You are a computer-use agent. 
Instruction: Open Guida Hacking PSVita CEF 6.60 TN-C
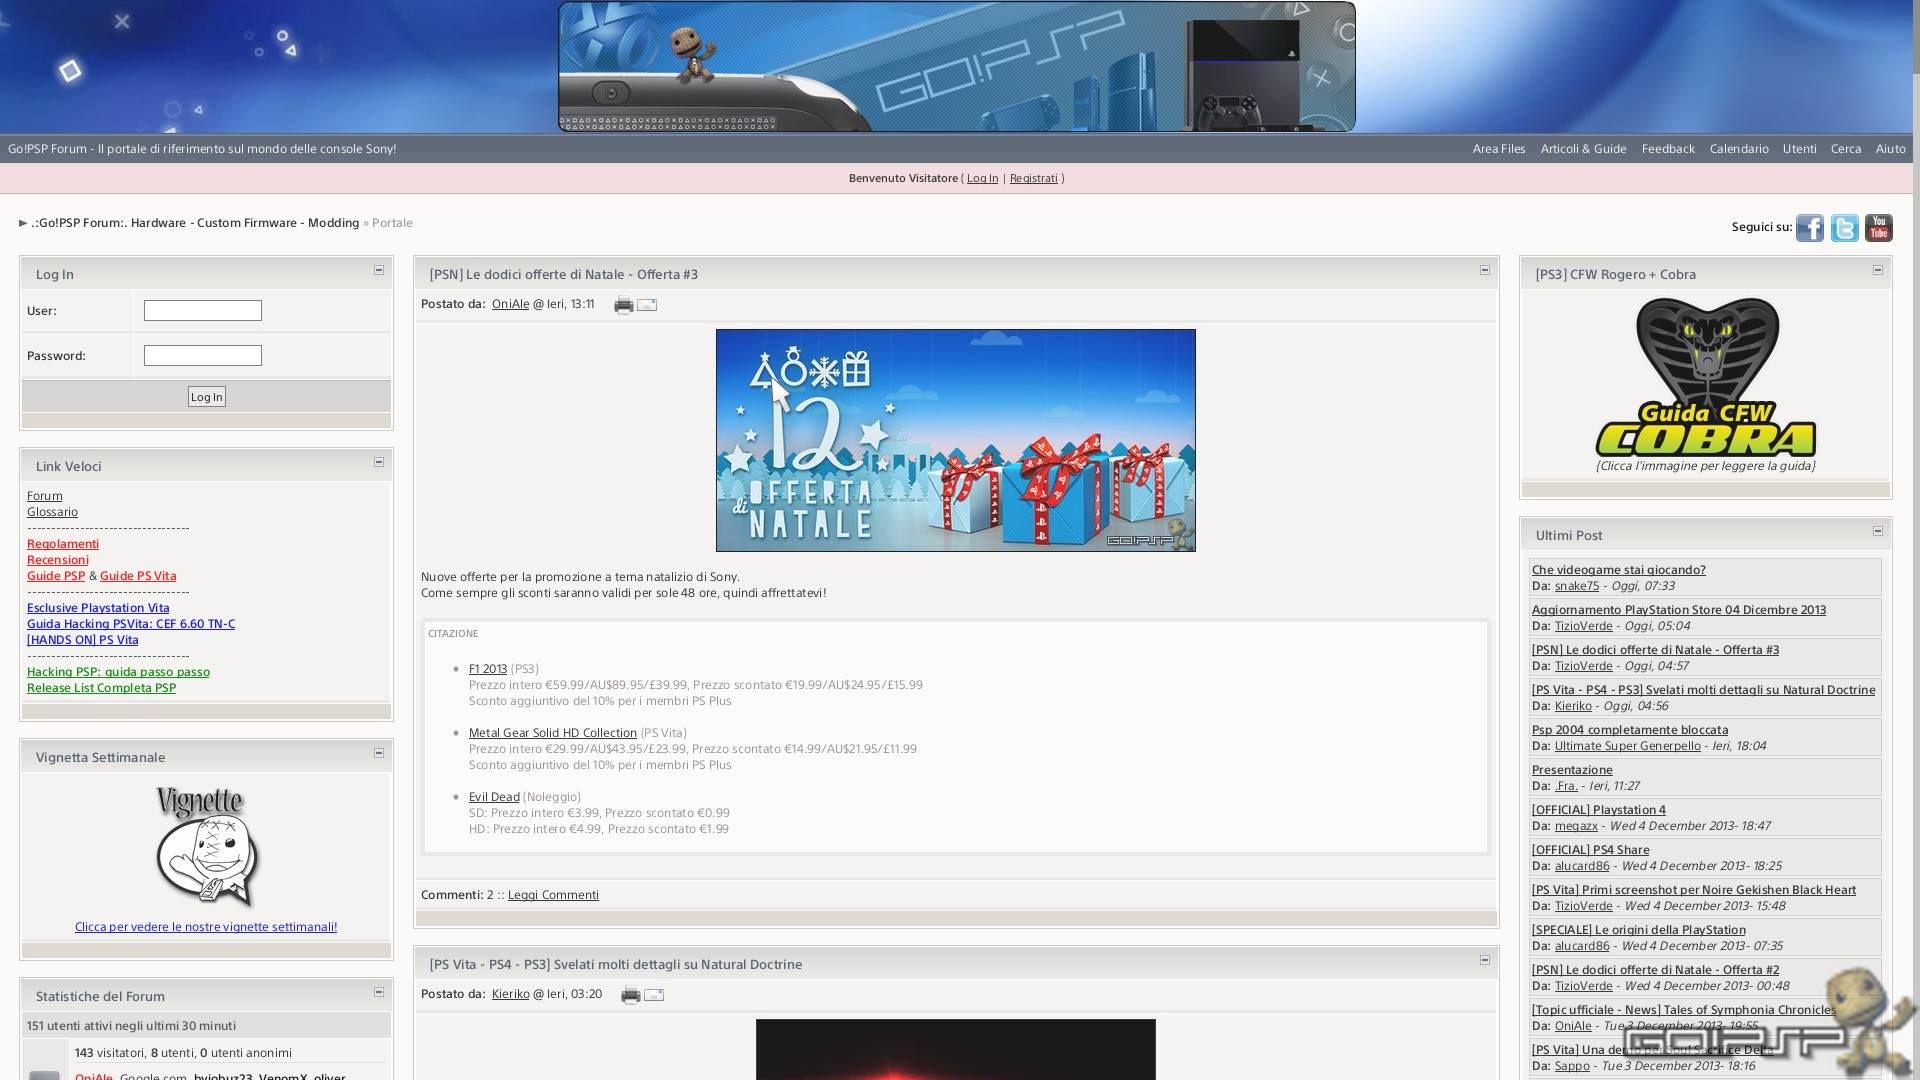tap(131, 624)
